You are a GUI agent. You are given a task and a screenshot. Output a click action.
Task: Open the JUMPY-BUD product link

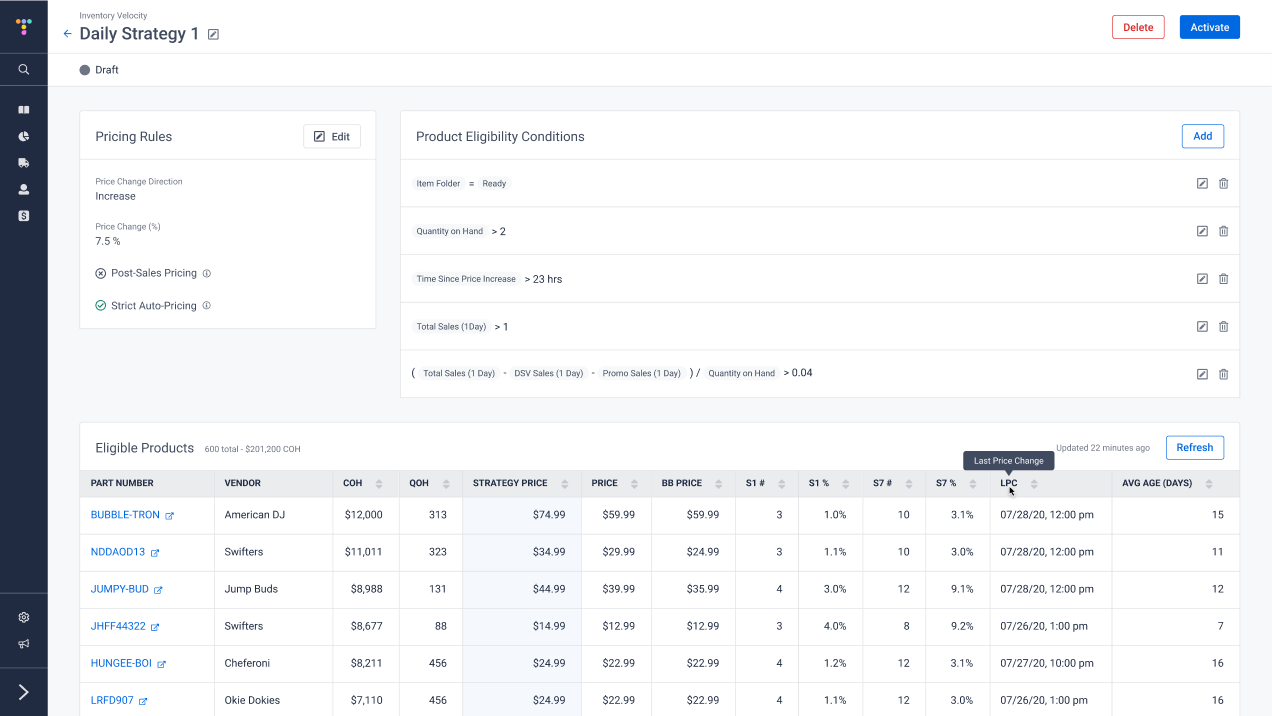[118, 589]
